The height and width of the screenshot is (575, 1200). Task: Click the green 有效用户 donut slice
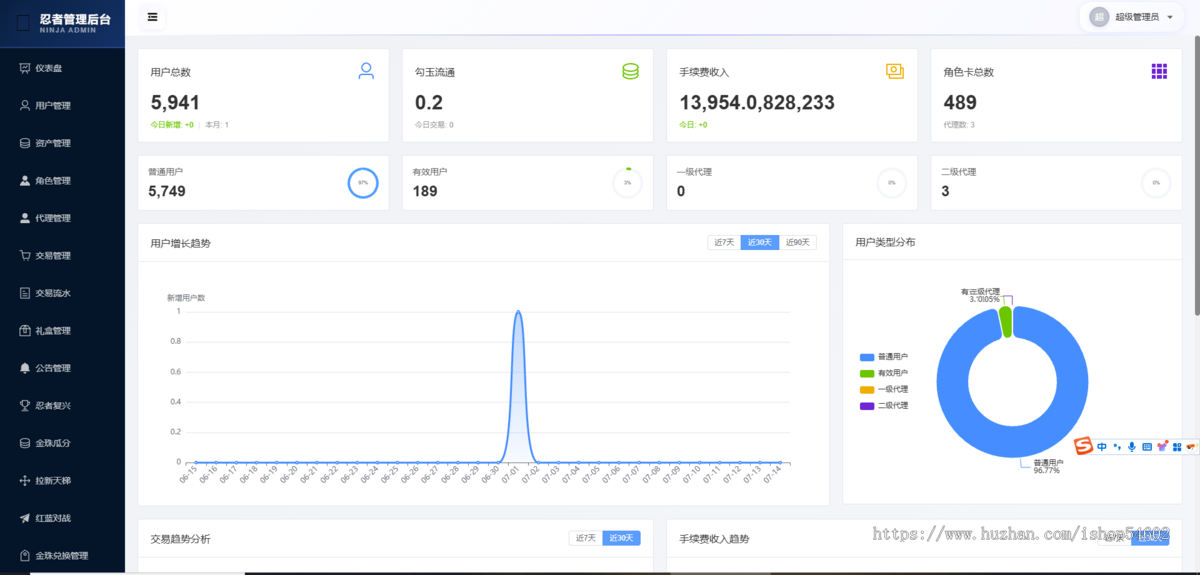pos(1006,322)
